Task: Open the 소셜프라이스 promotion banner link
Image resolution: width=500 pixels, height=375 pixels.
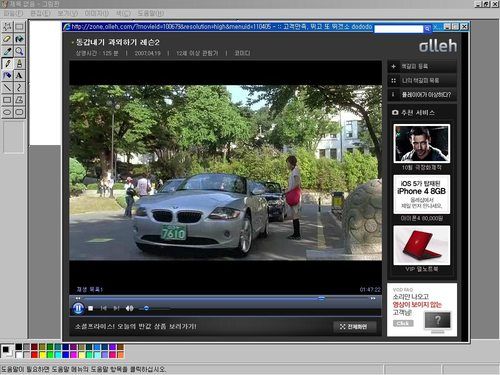Action: click(x=136, y=326)
